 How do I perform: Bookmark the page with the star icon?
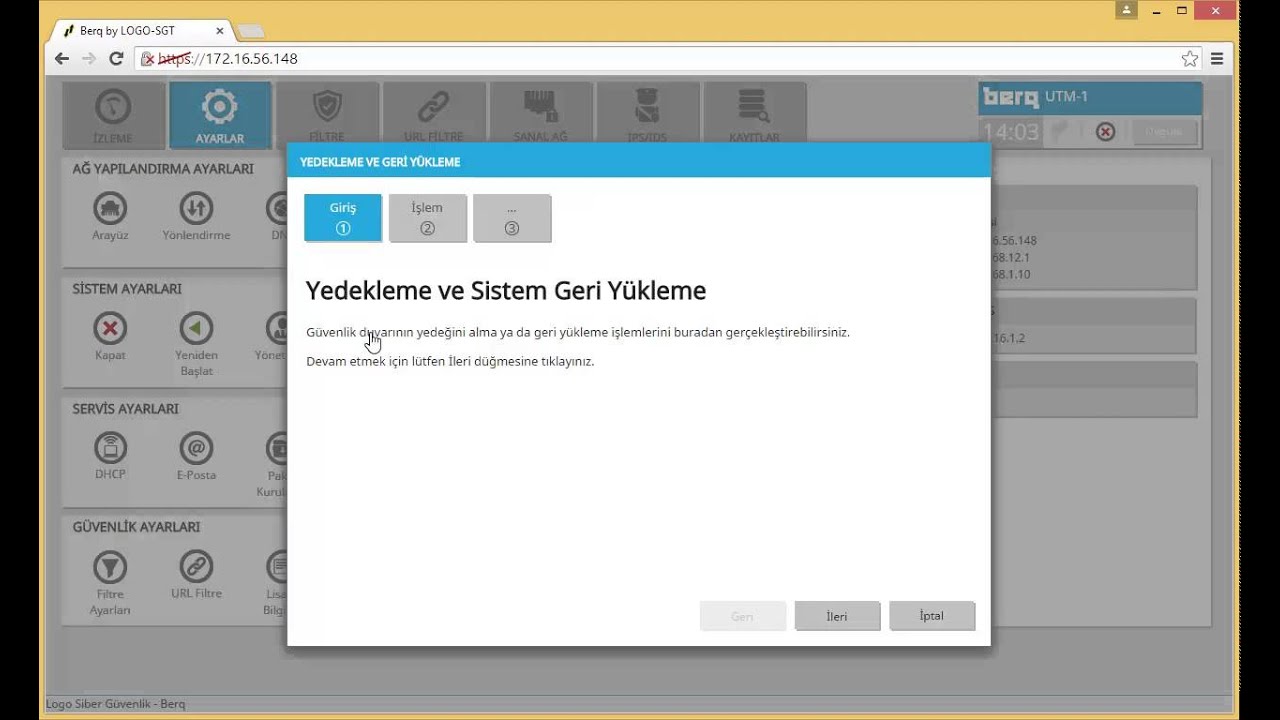(x=1190, y=59)
